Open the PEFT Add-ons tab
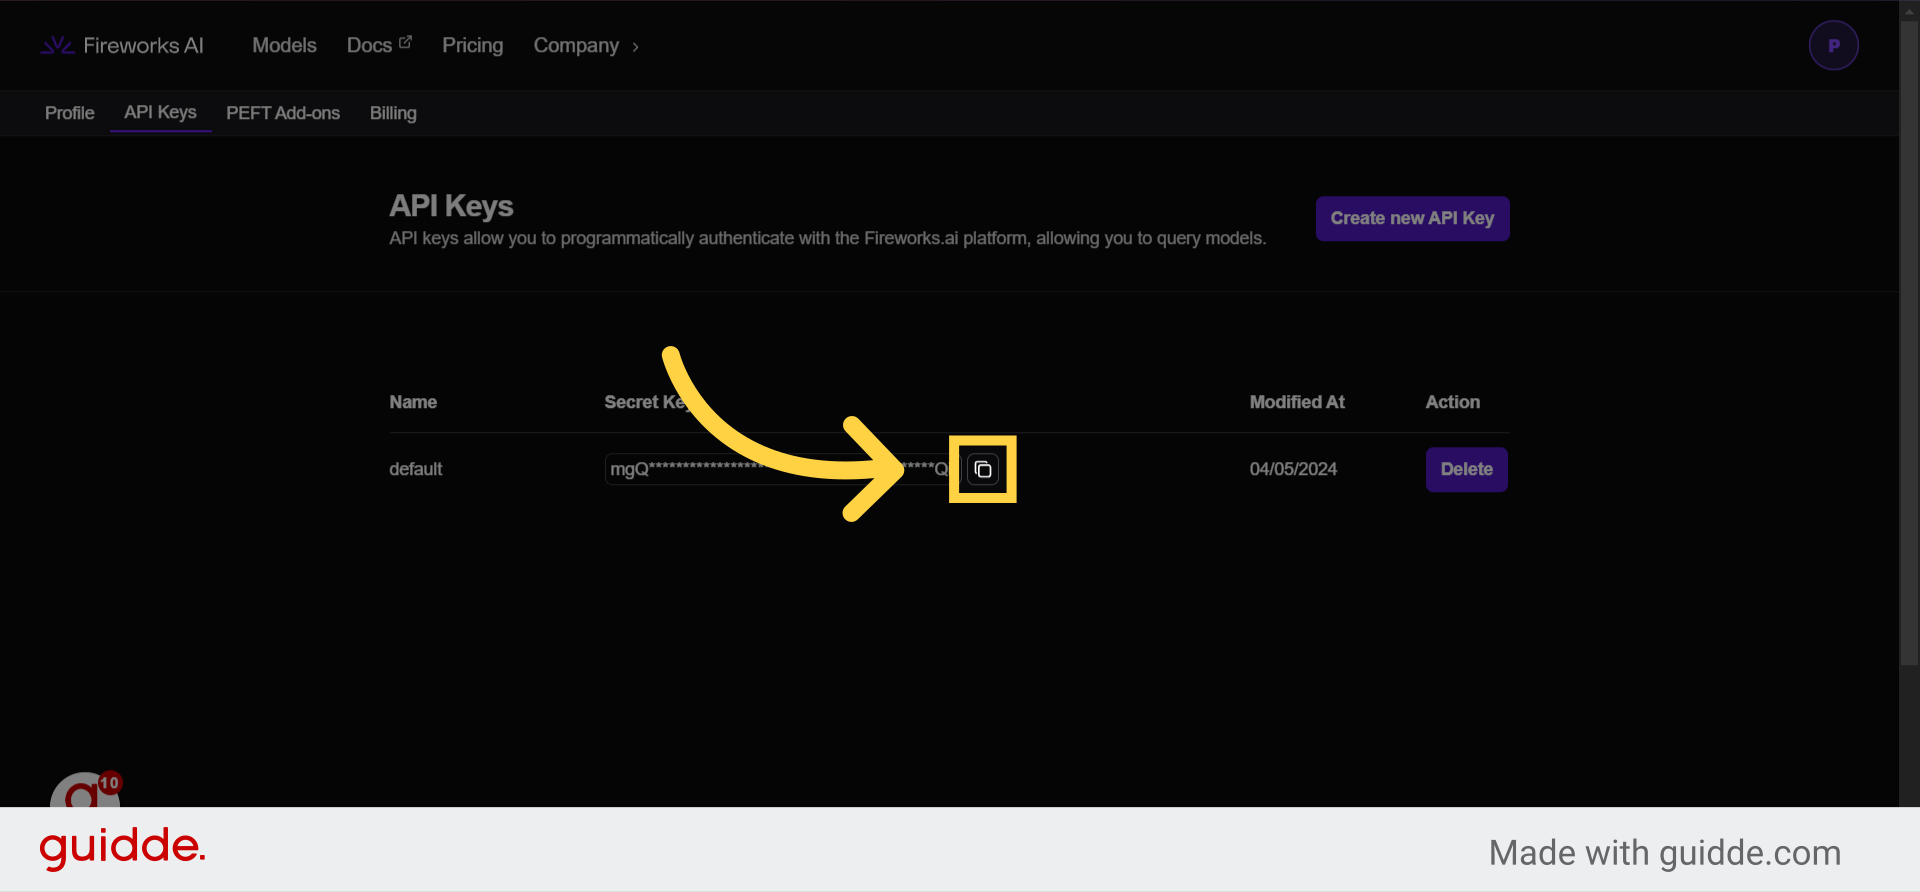 (x=283, y=113)
